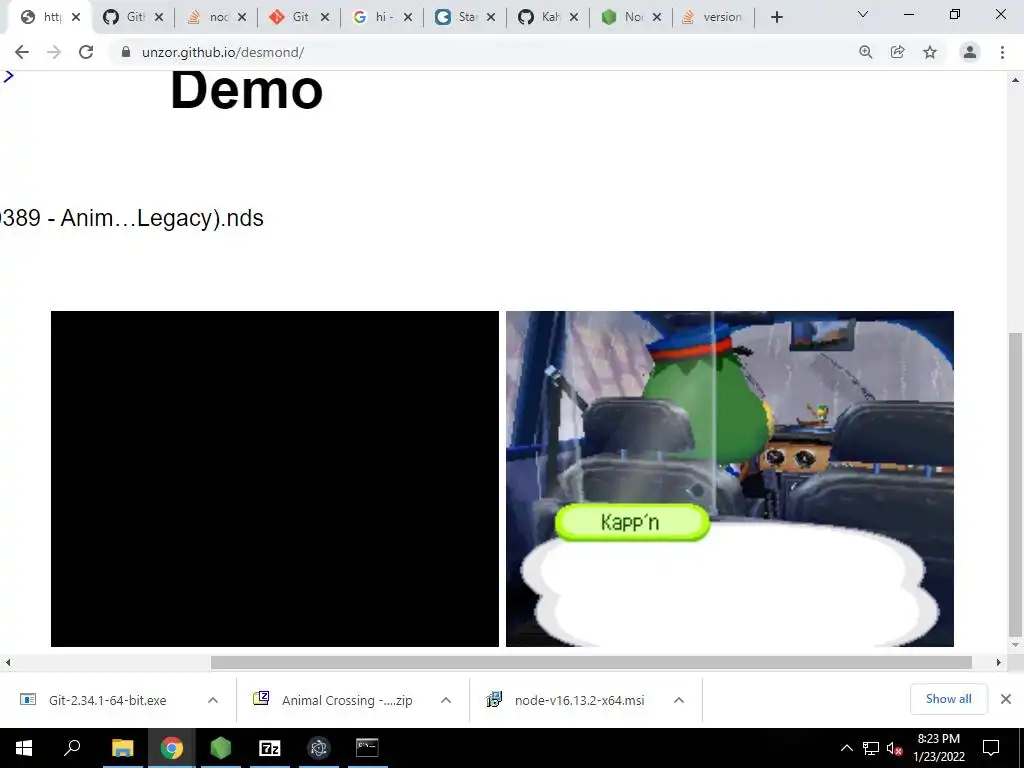
Task: Open the command prompt in taskbar
Action: click(367, 748)
